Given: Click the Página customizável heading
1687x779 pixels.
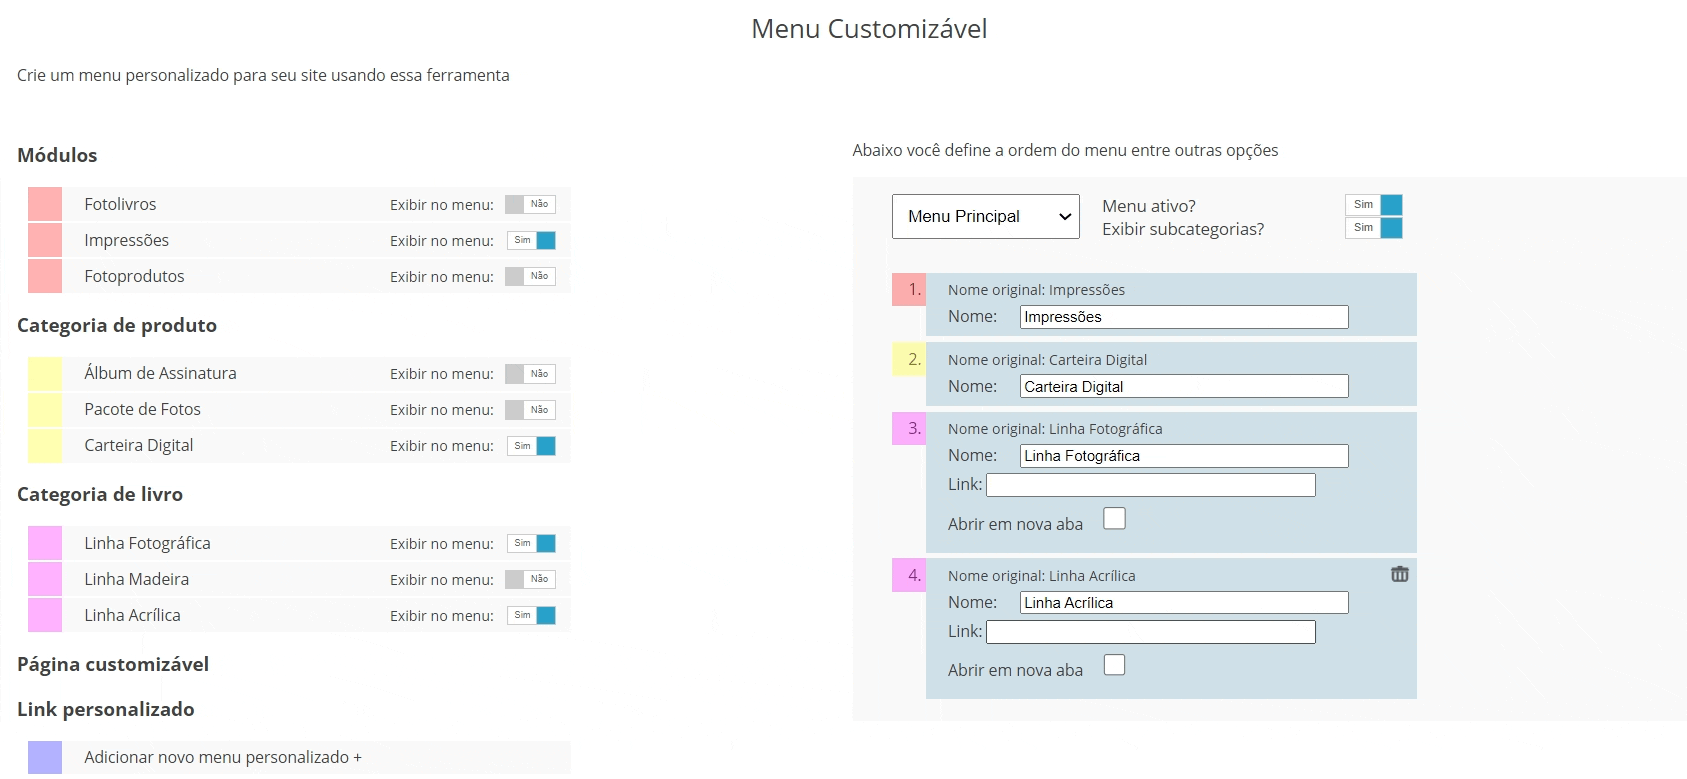Looking at the screenshot, I should 113,664.
